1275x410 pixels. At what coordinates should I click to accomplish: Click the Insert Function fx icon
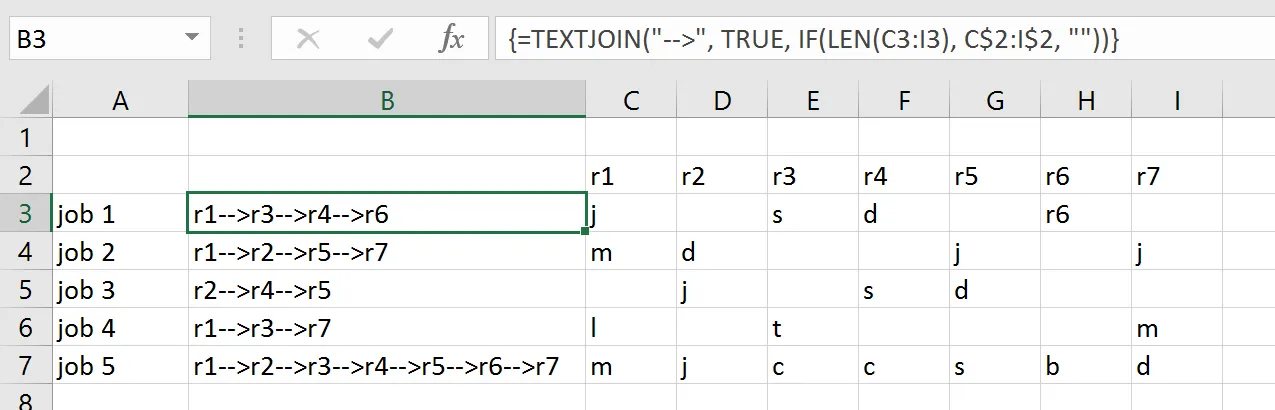pos(452,39)
